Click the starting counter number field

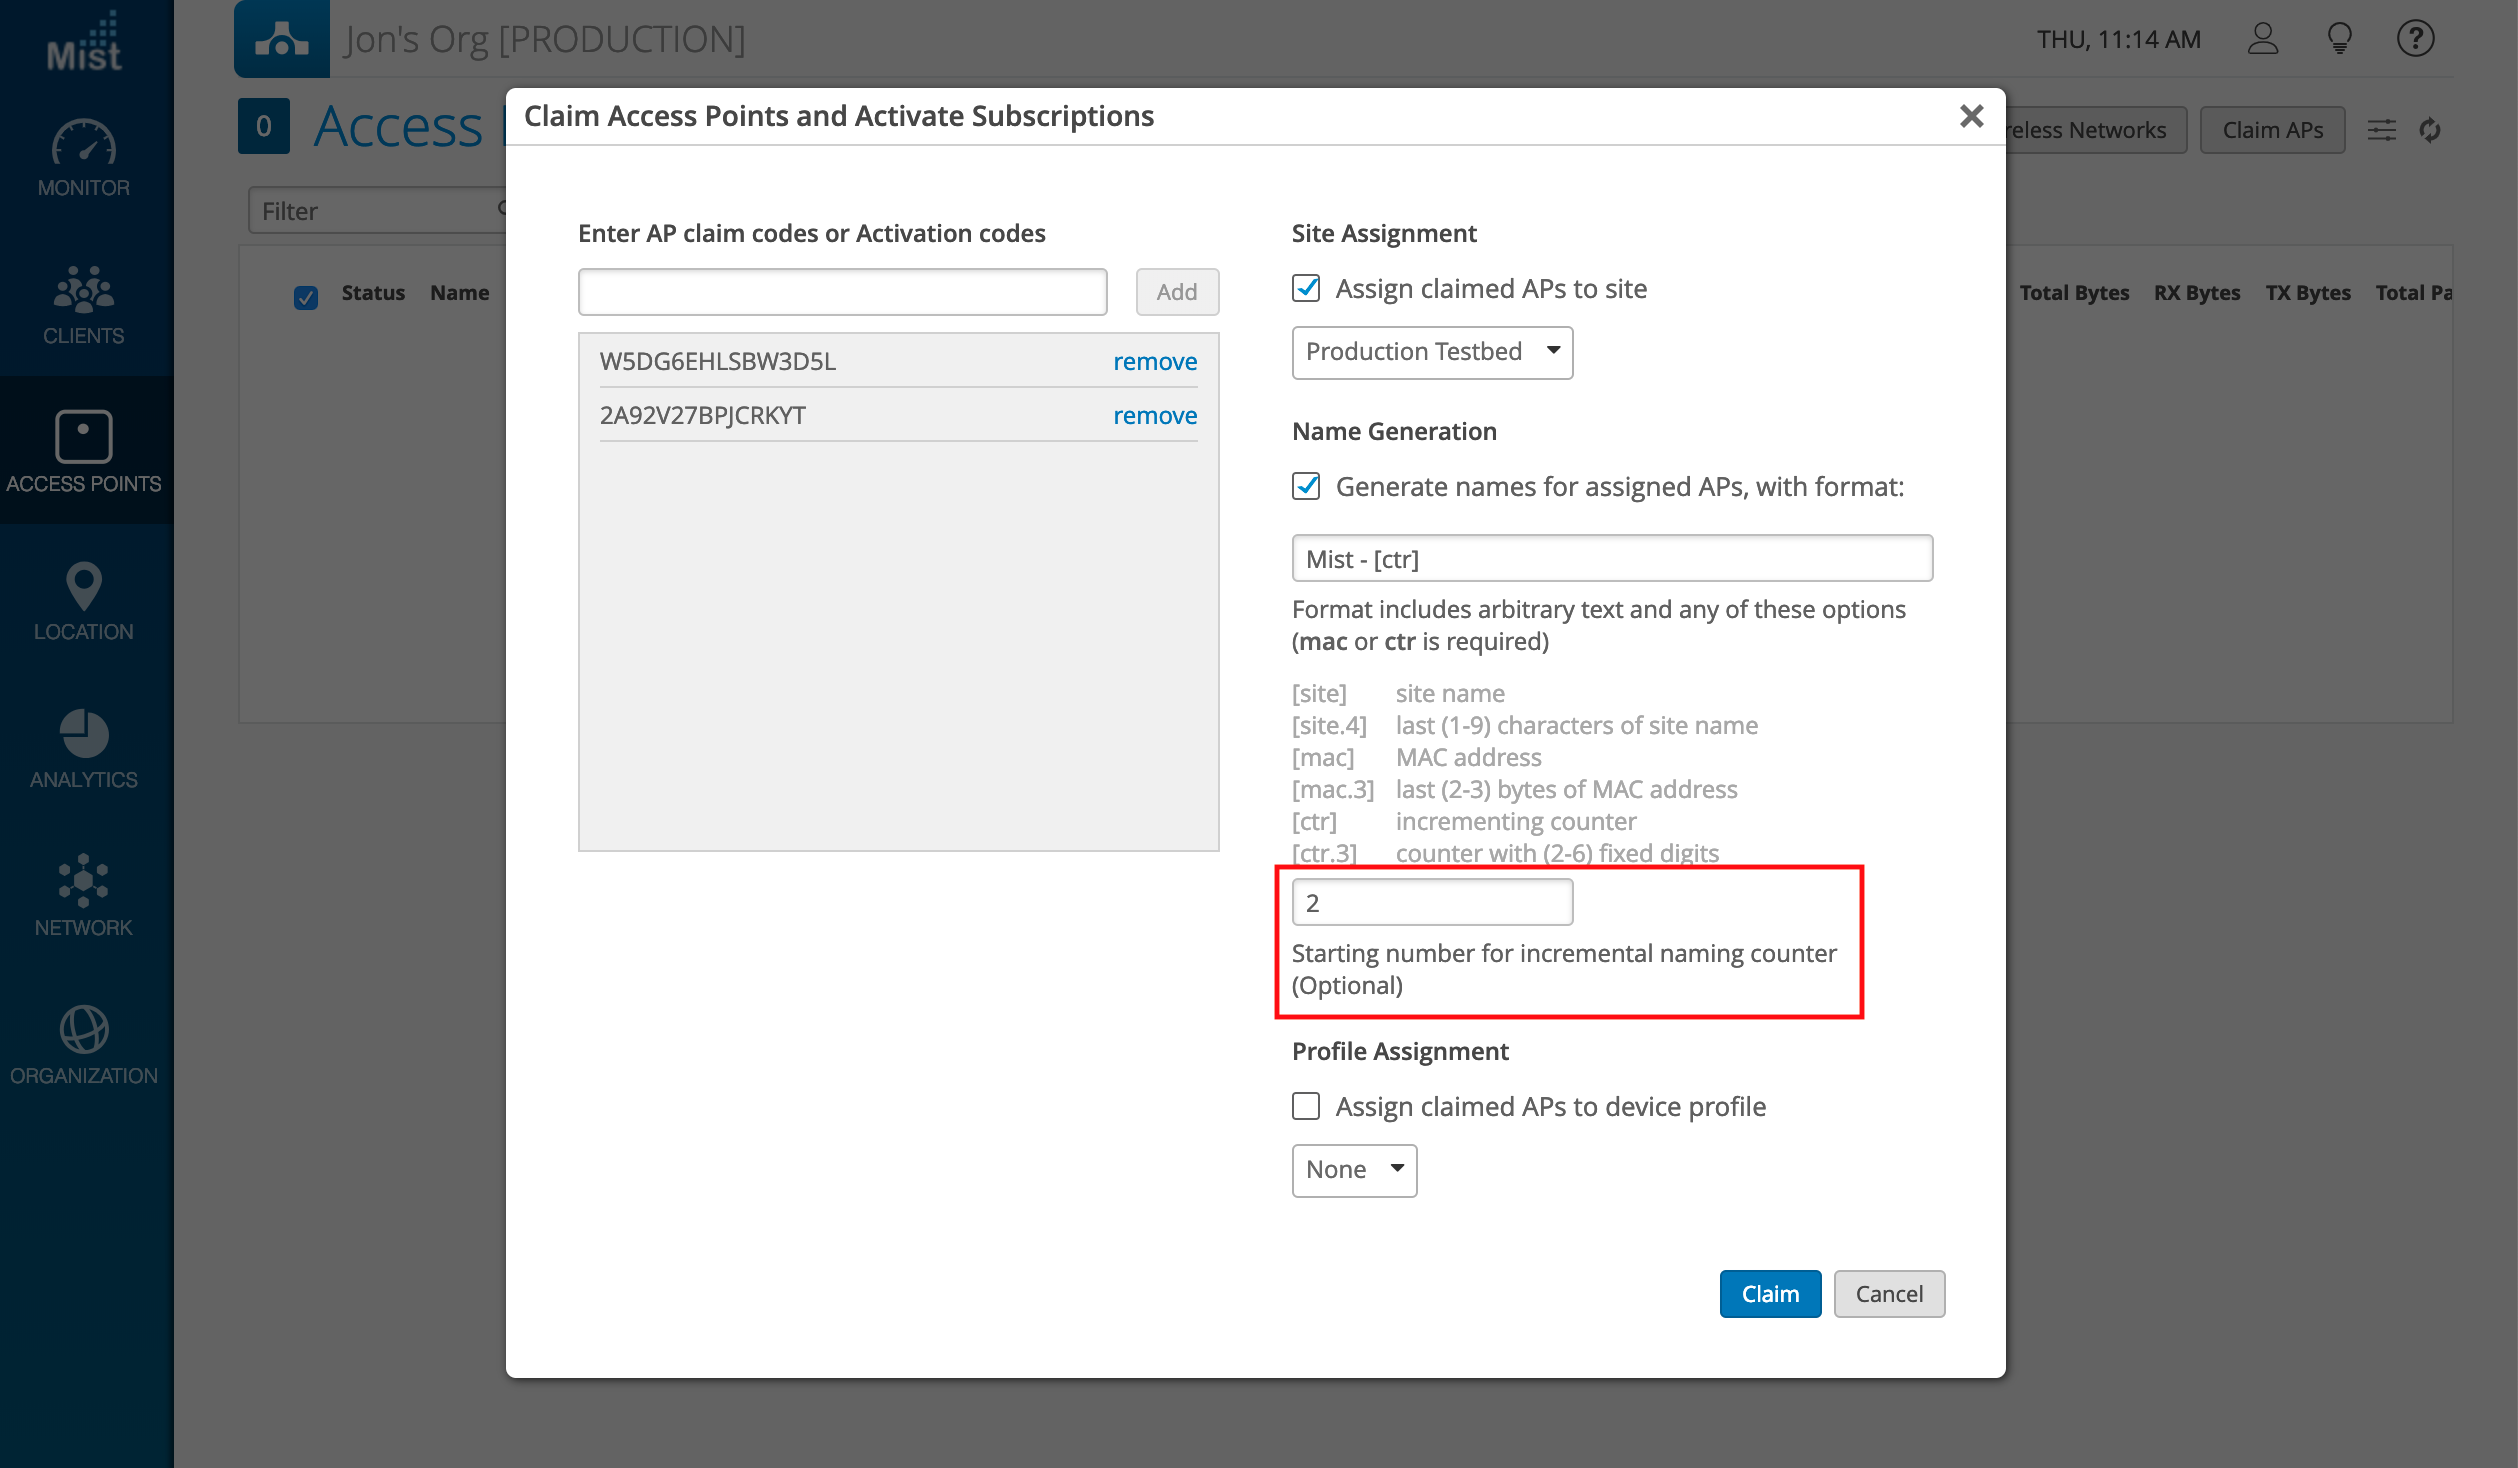tap(1431, 903)
